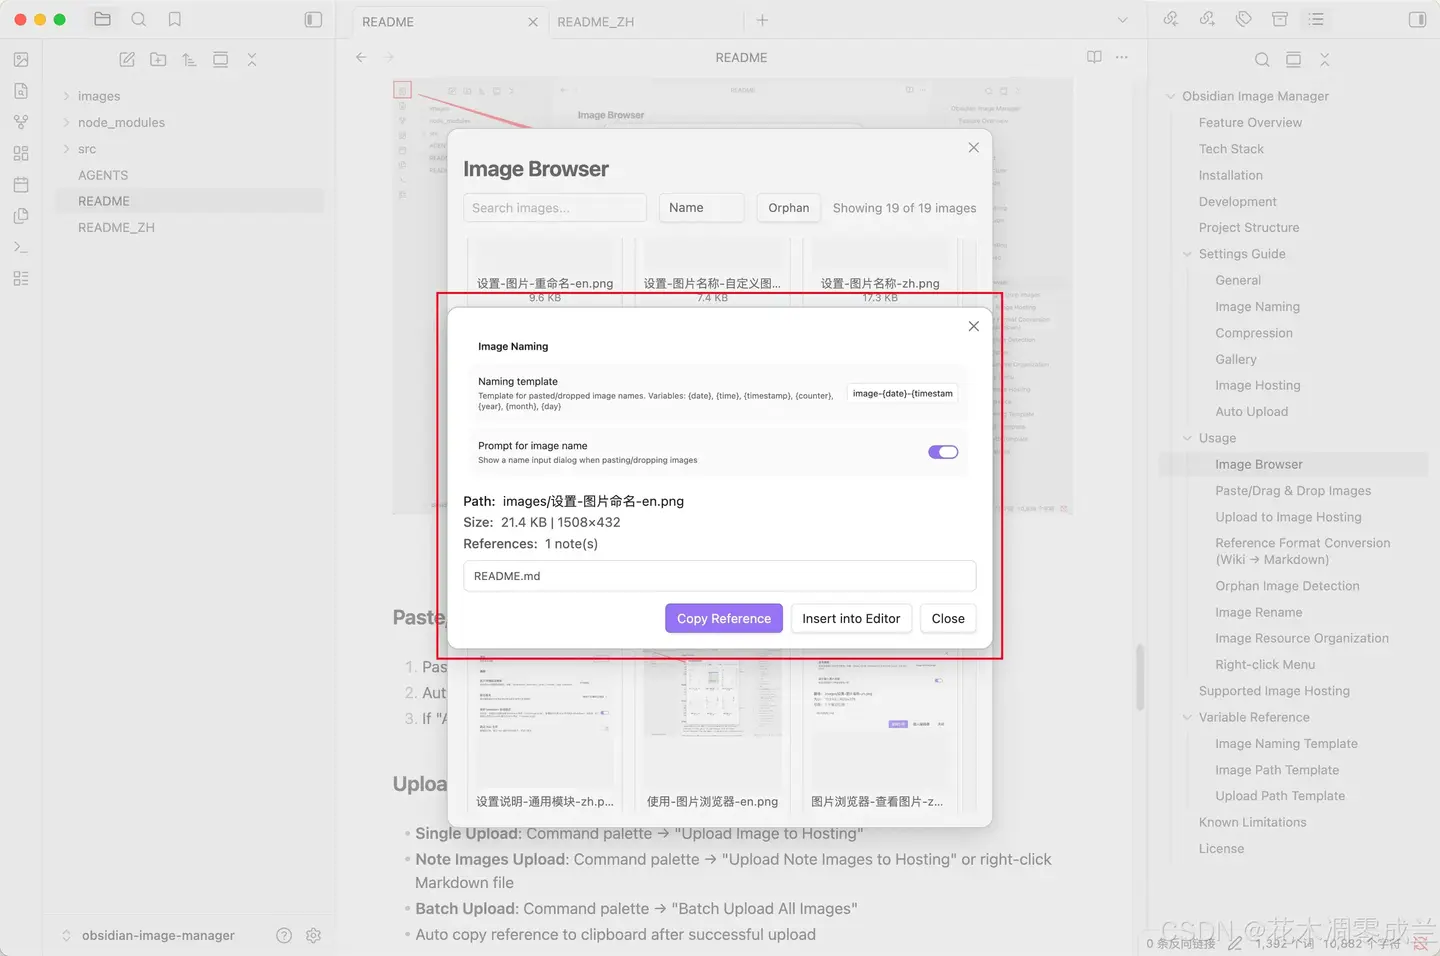Navigate forward with the right arrow
The width and height of the screenshot is (1440, 956).
(x=390, y=57)
